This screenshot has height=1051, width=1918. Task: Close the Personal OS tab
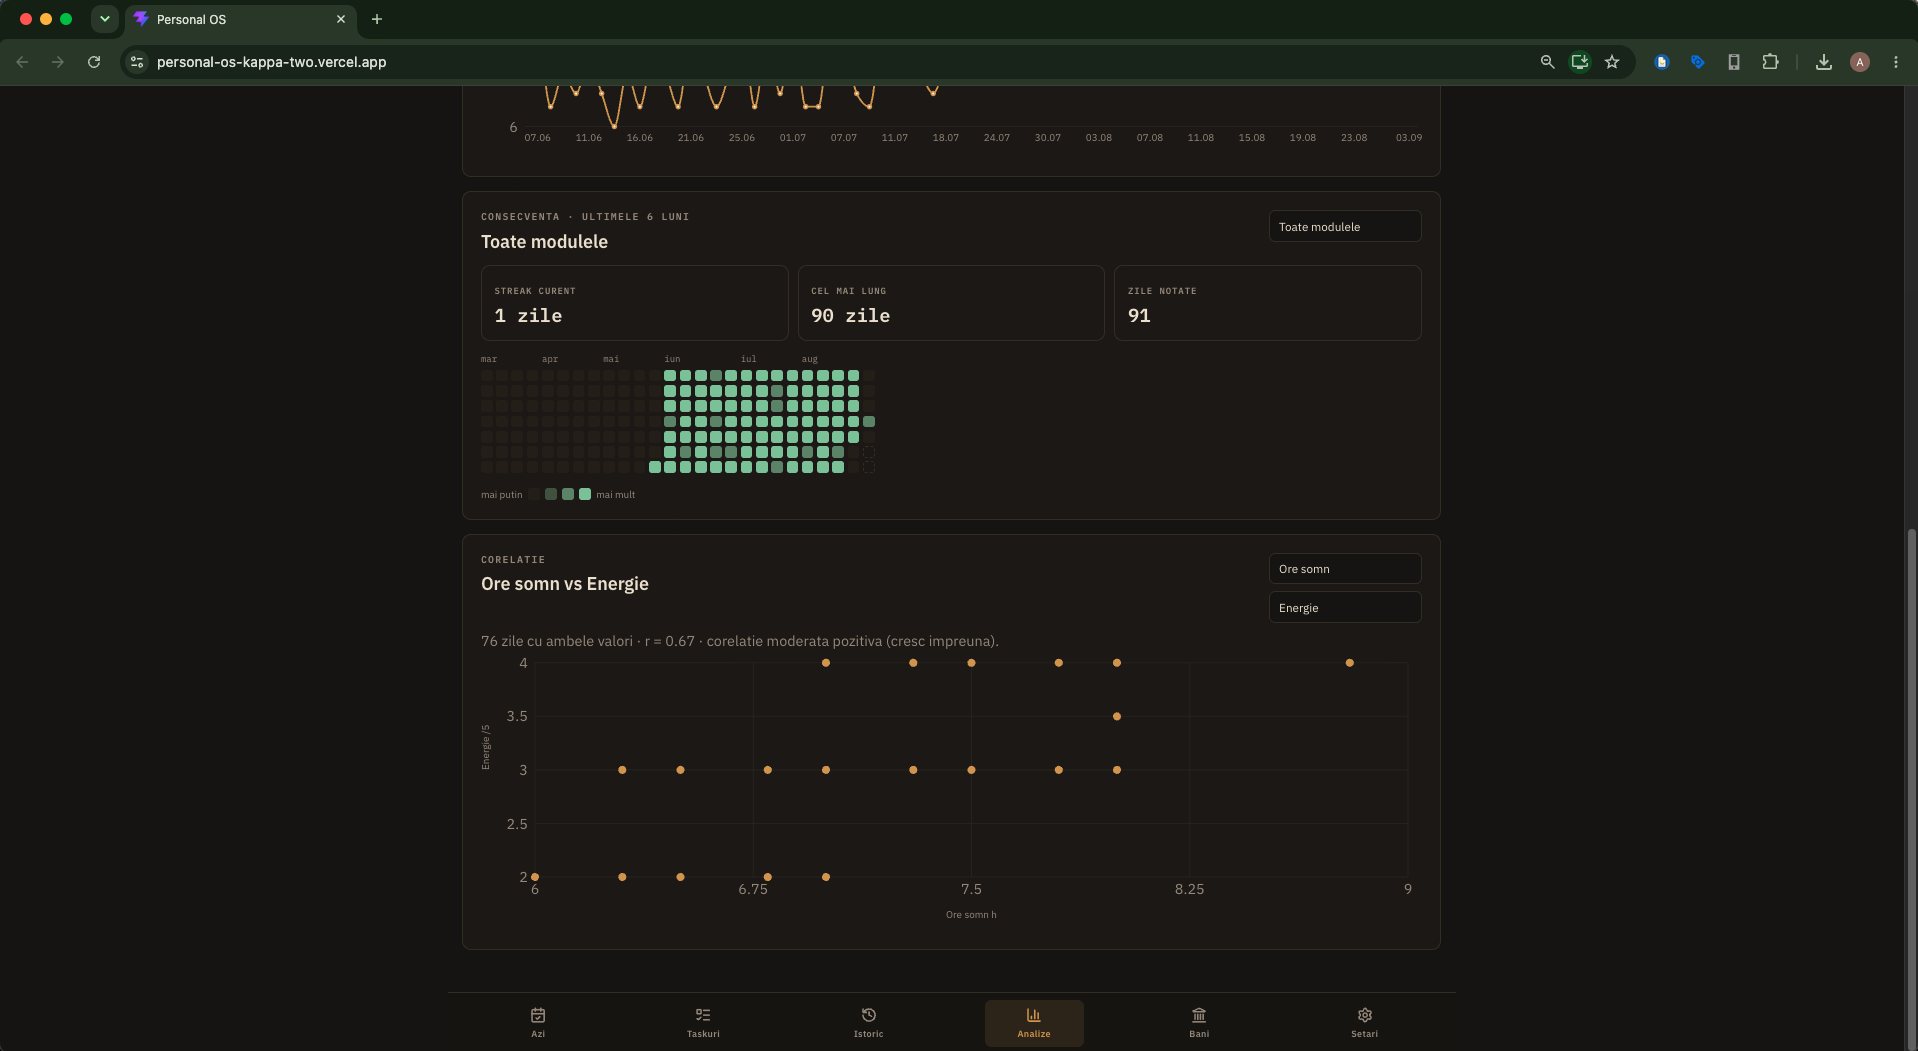pyautogui.click(x=341, y=19)
